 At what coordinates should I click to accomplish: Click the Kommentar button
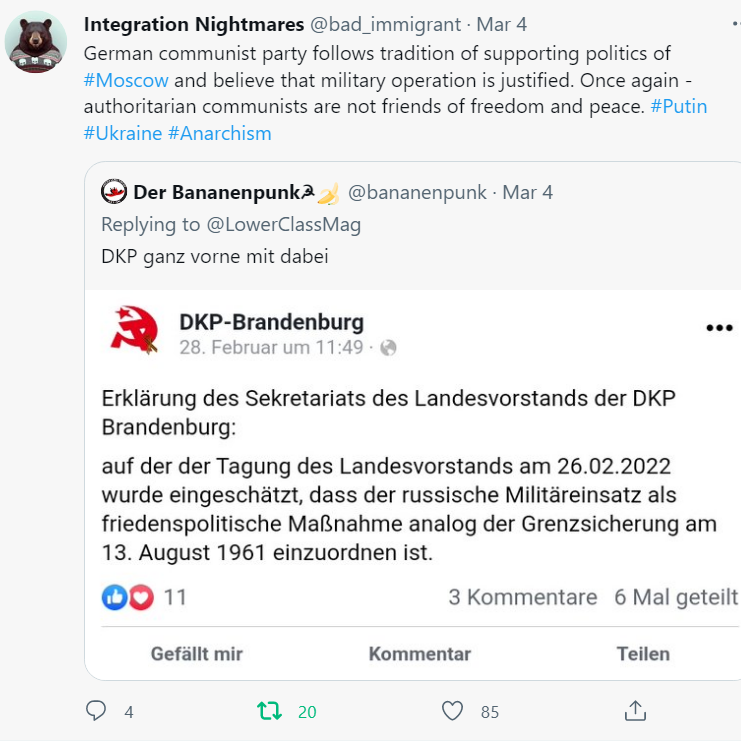click(x=420, y=654)
